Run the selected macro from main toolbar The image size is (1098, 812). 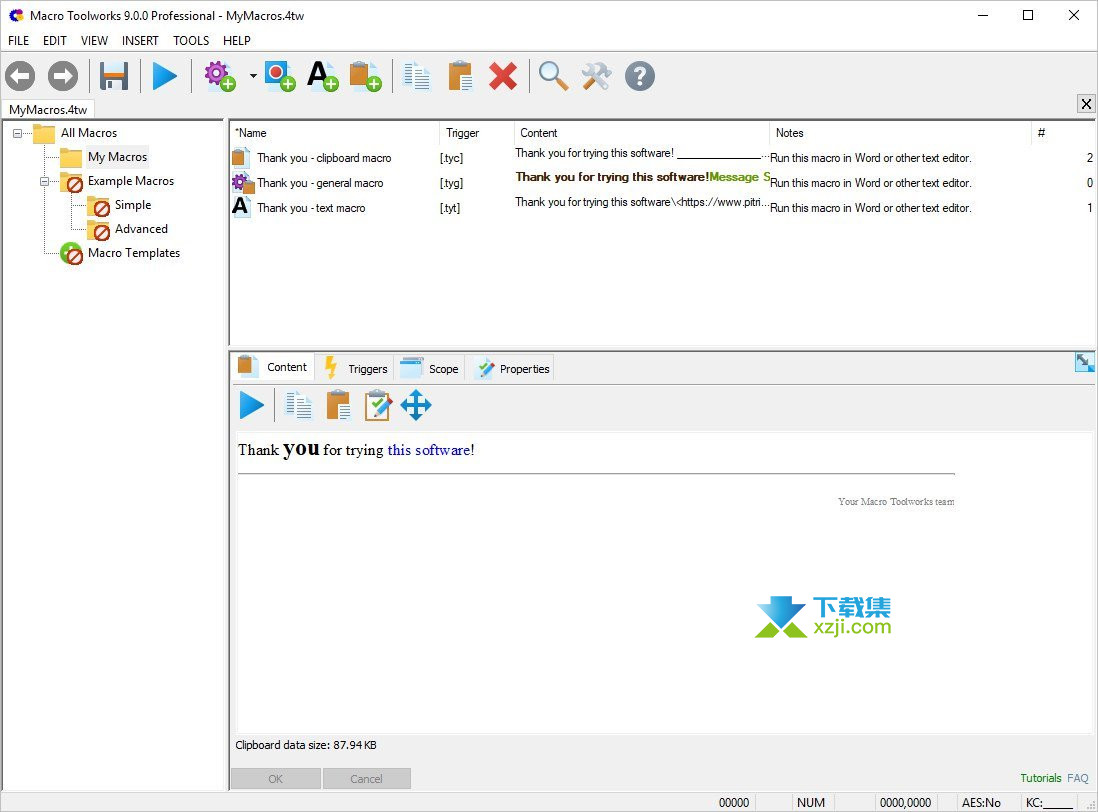pyautogui.click(x=165, y=76)
